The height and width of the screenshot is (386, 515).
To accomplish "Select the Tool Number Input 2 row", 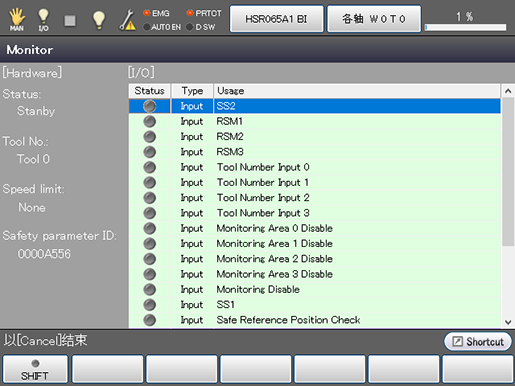I will tap(315, 198).
